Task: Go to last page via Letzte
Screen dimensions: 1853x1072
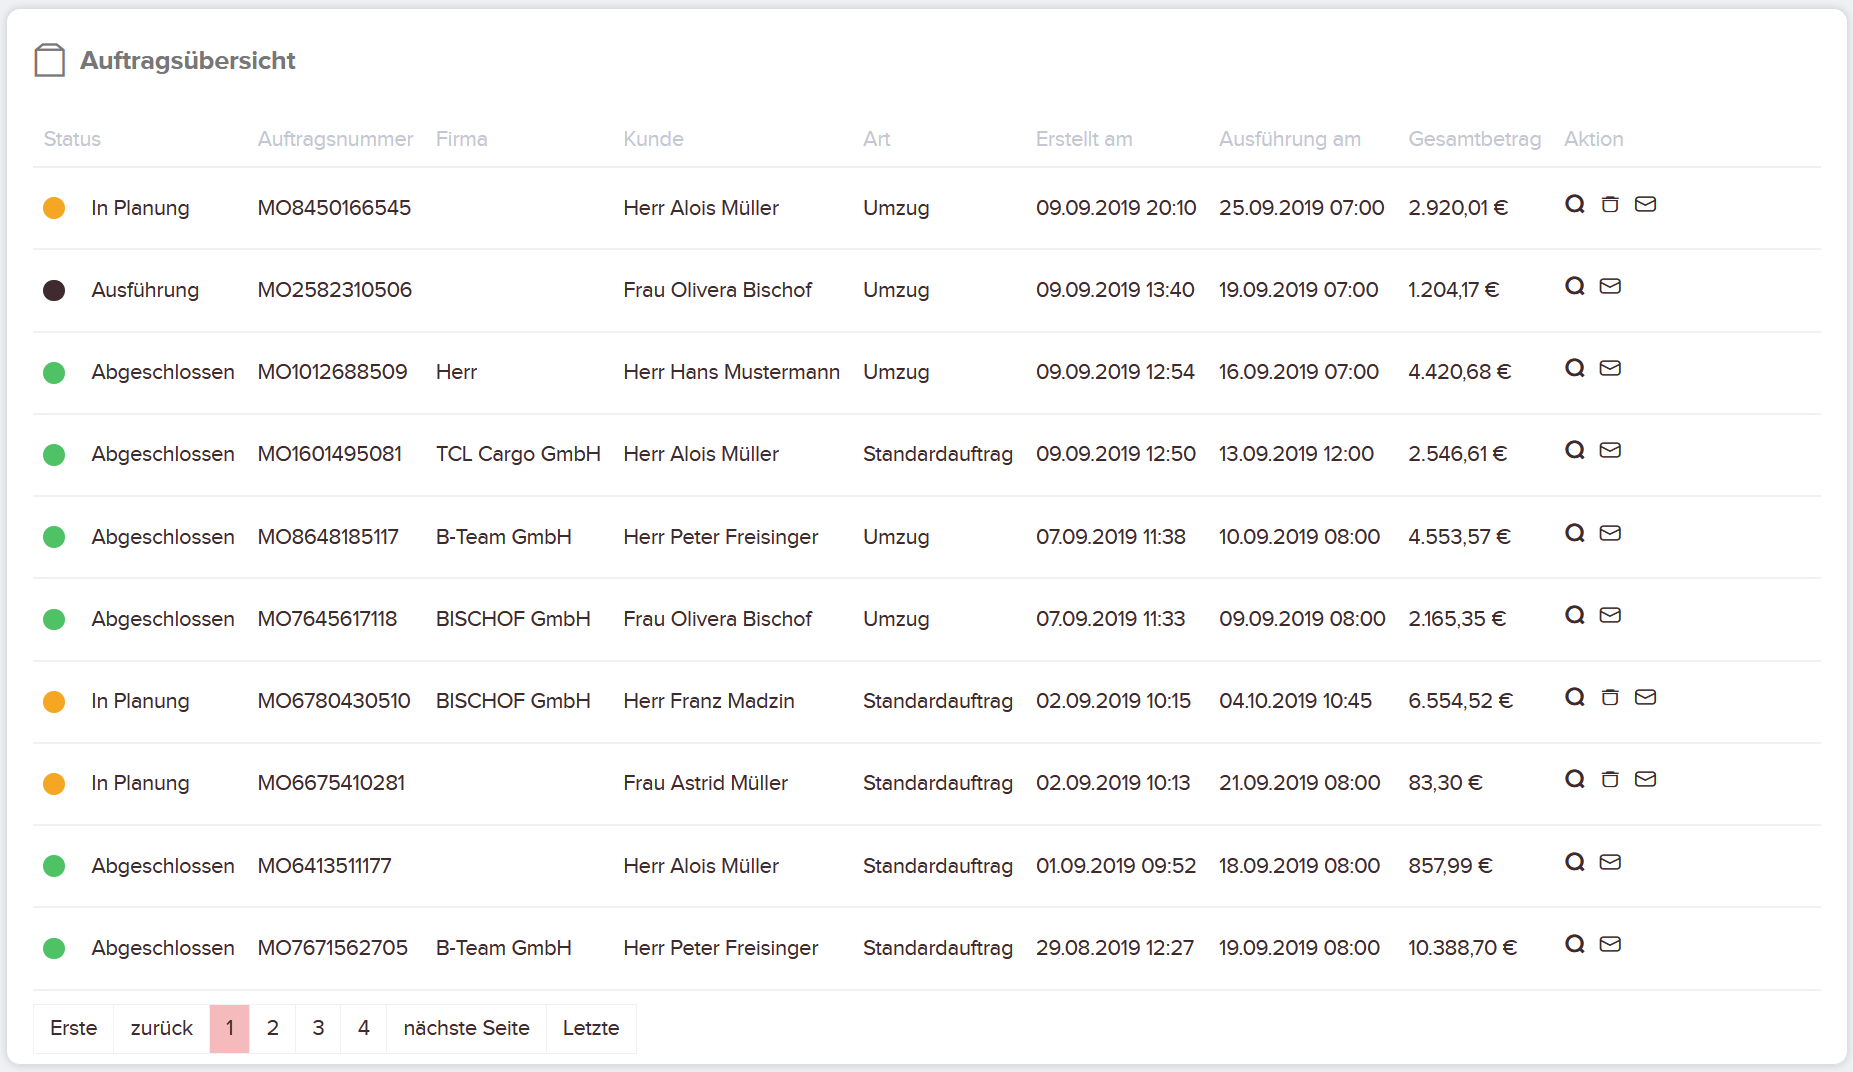Action: coord(591,1028)
